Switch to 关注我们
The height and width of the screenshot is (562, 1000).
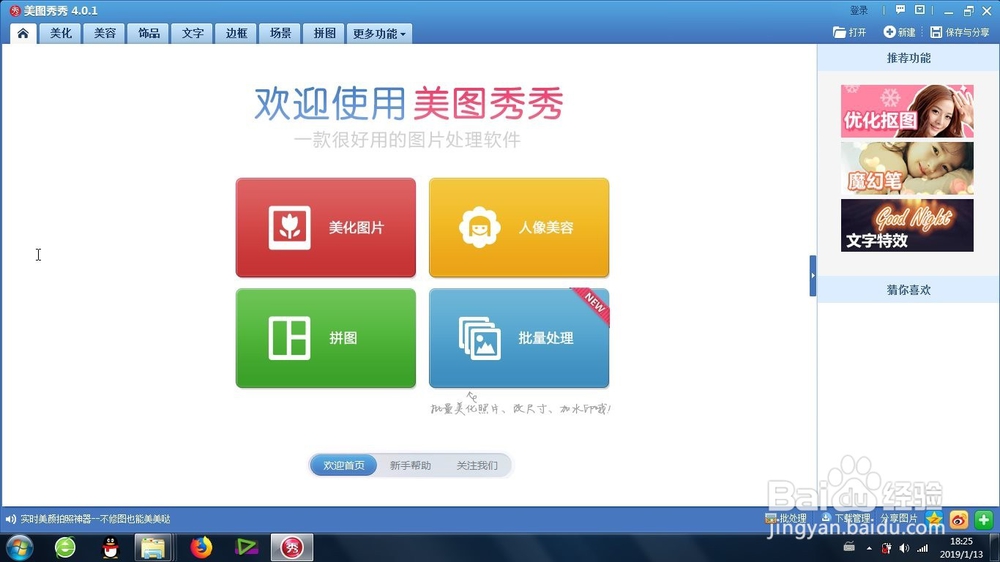point(477,465)
